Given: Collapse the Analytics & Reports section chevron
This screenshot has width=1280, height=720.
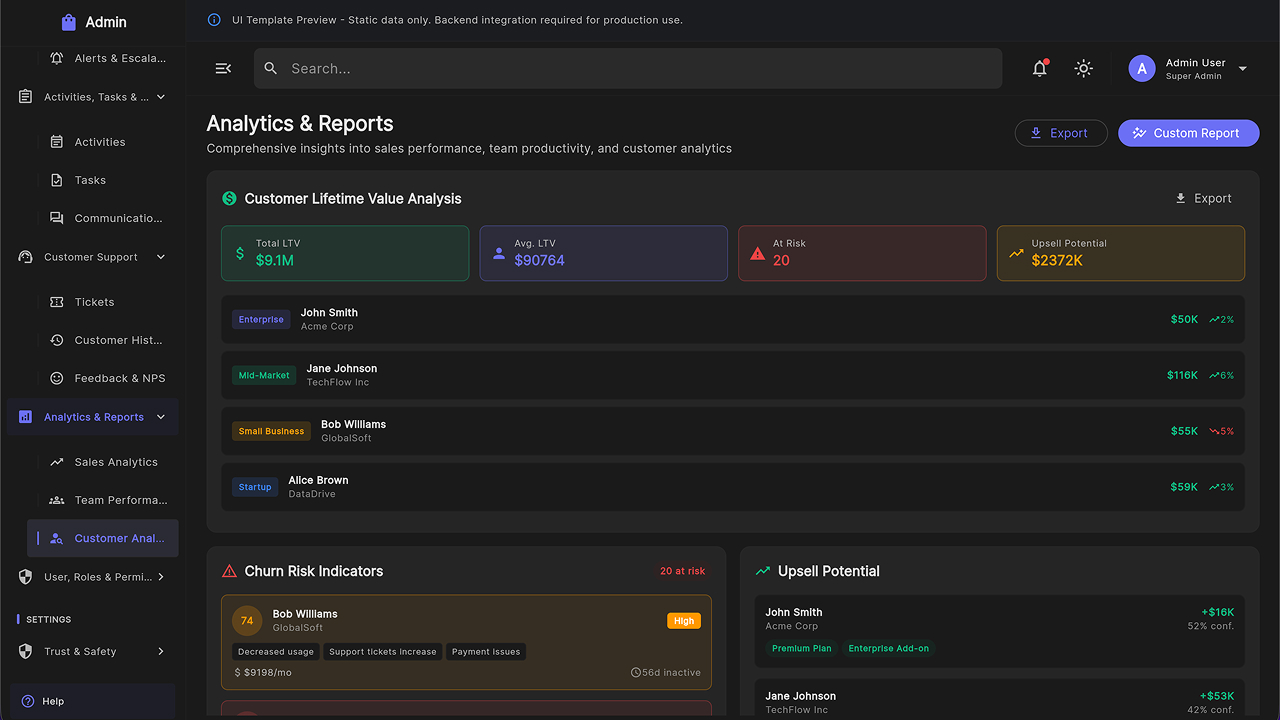Looking at the screenshot, I should [161, 417].
